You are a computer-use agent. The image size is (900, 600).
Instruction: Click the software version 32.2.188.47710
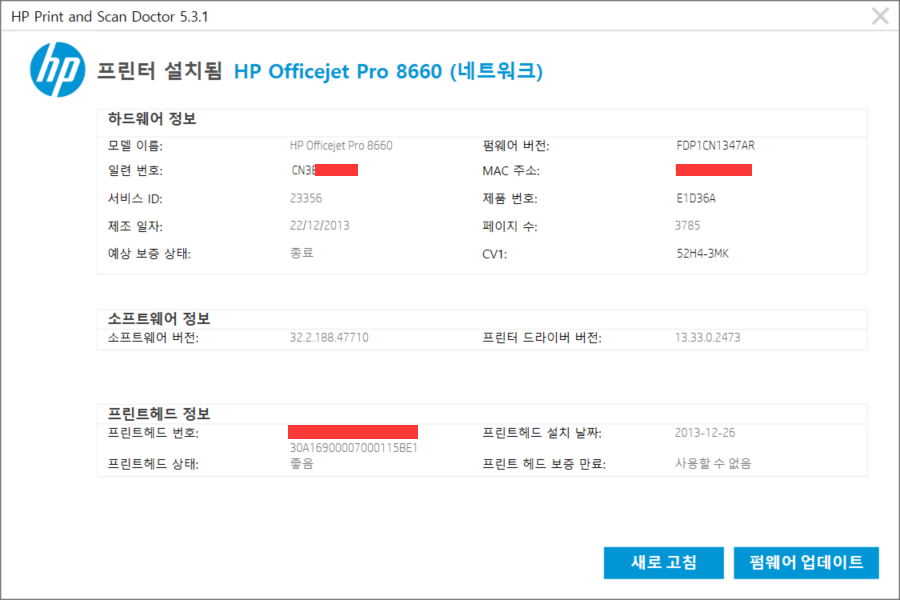(329, 338)
